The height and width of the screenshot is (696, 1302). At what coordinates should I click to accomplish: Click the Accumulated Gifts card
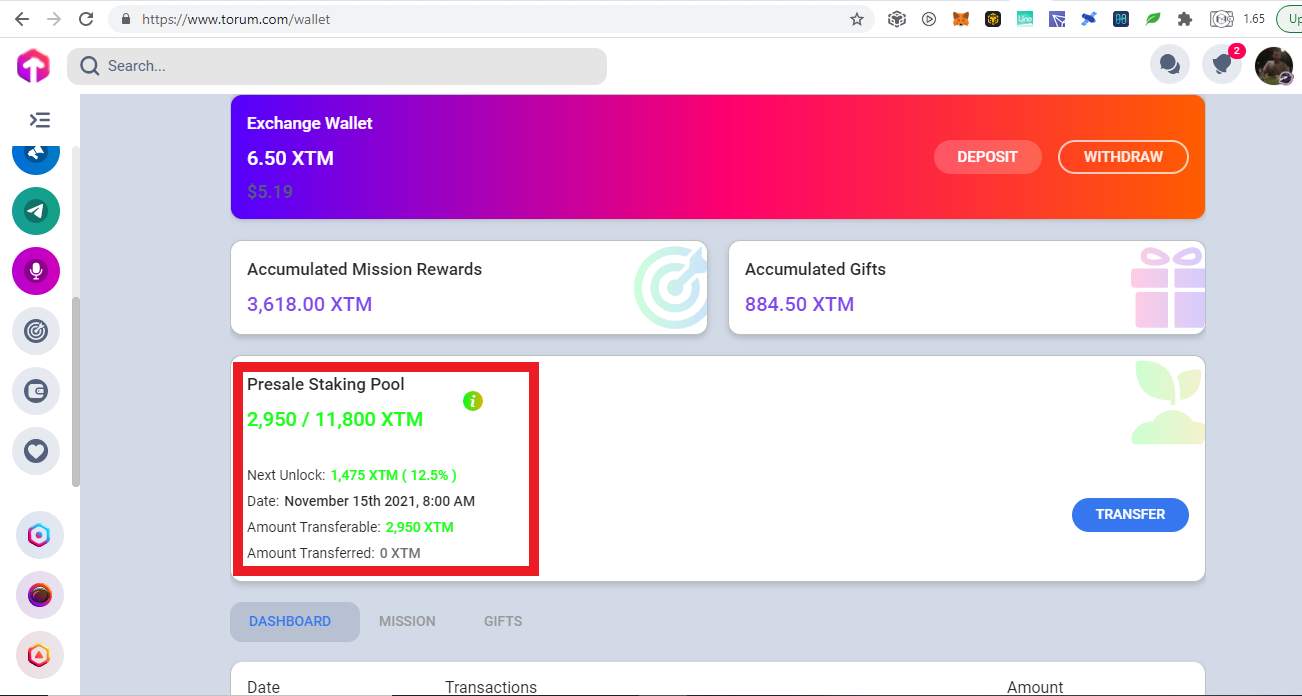point(967,287)
